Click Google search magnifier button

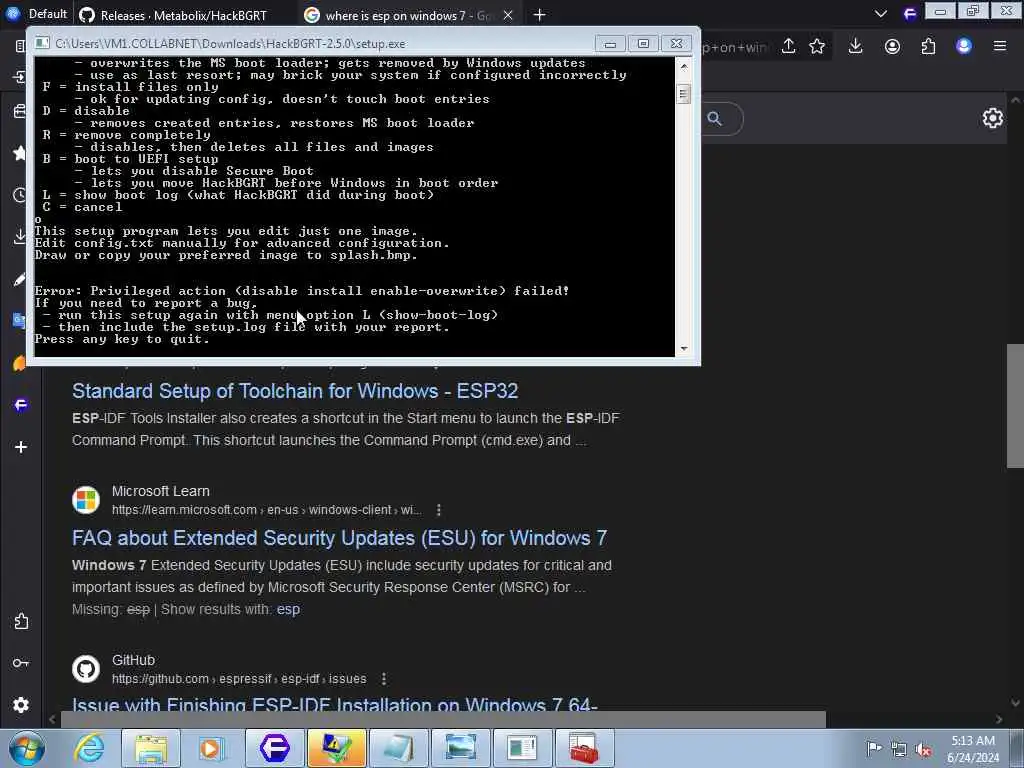(714, 119)
